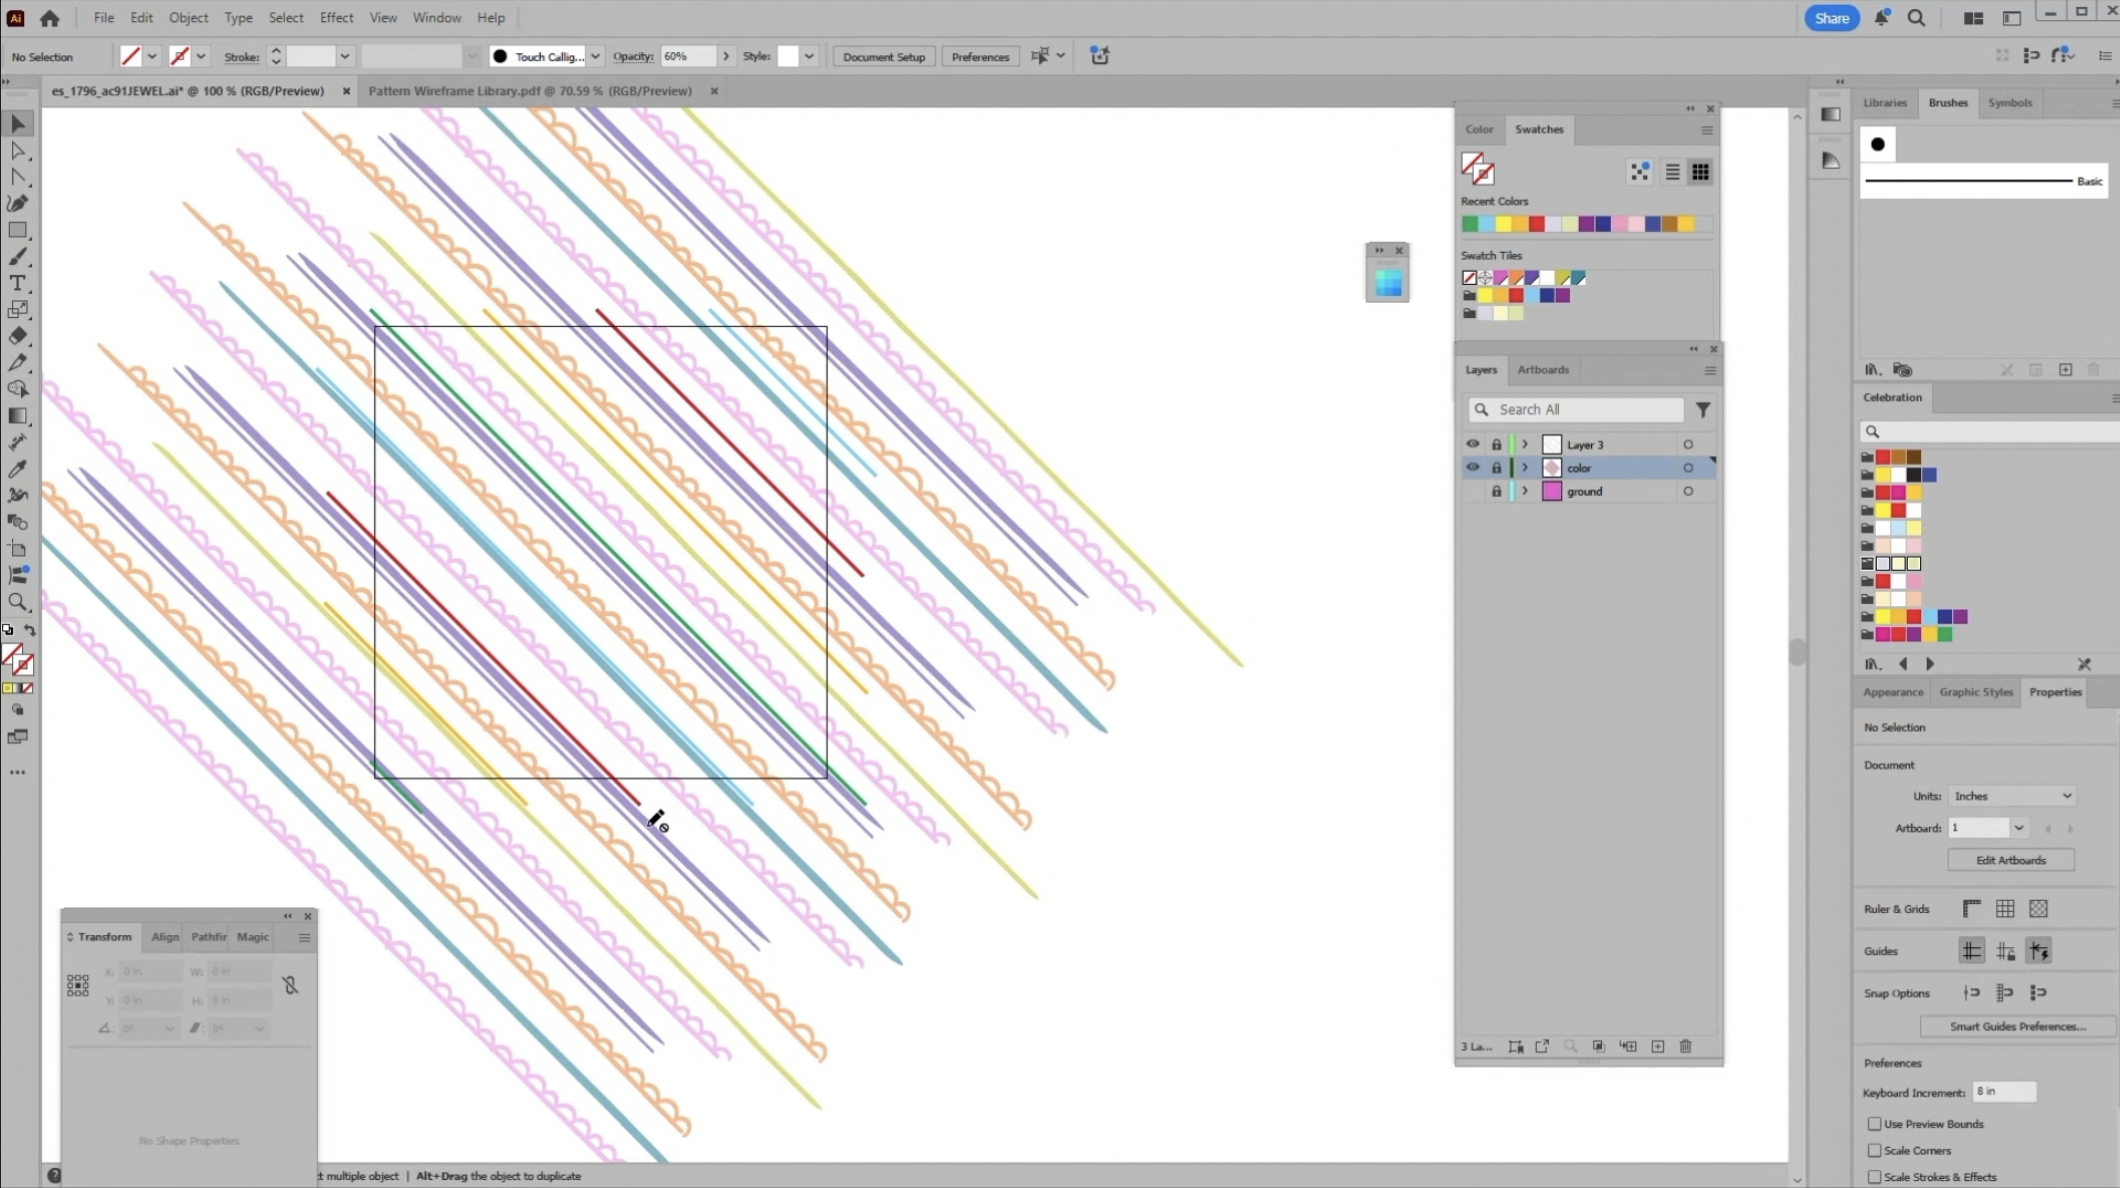Enable Scale Strokes & Effects
Image resolution: width=2120 pixels, height=1188 pixels.
(x=1875, y=1177)
